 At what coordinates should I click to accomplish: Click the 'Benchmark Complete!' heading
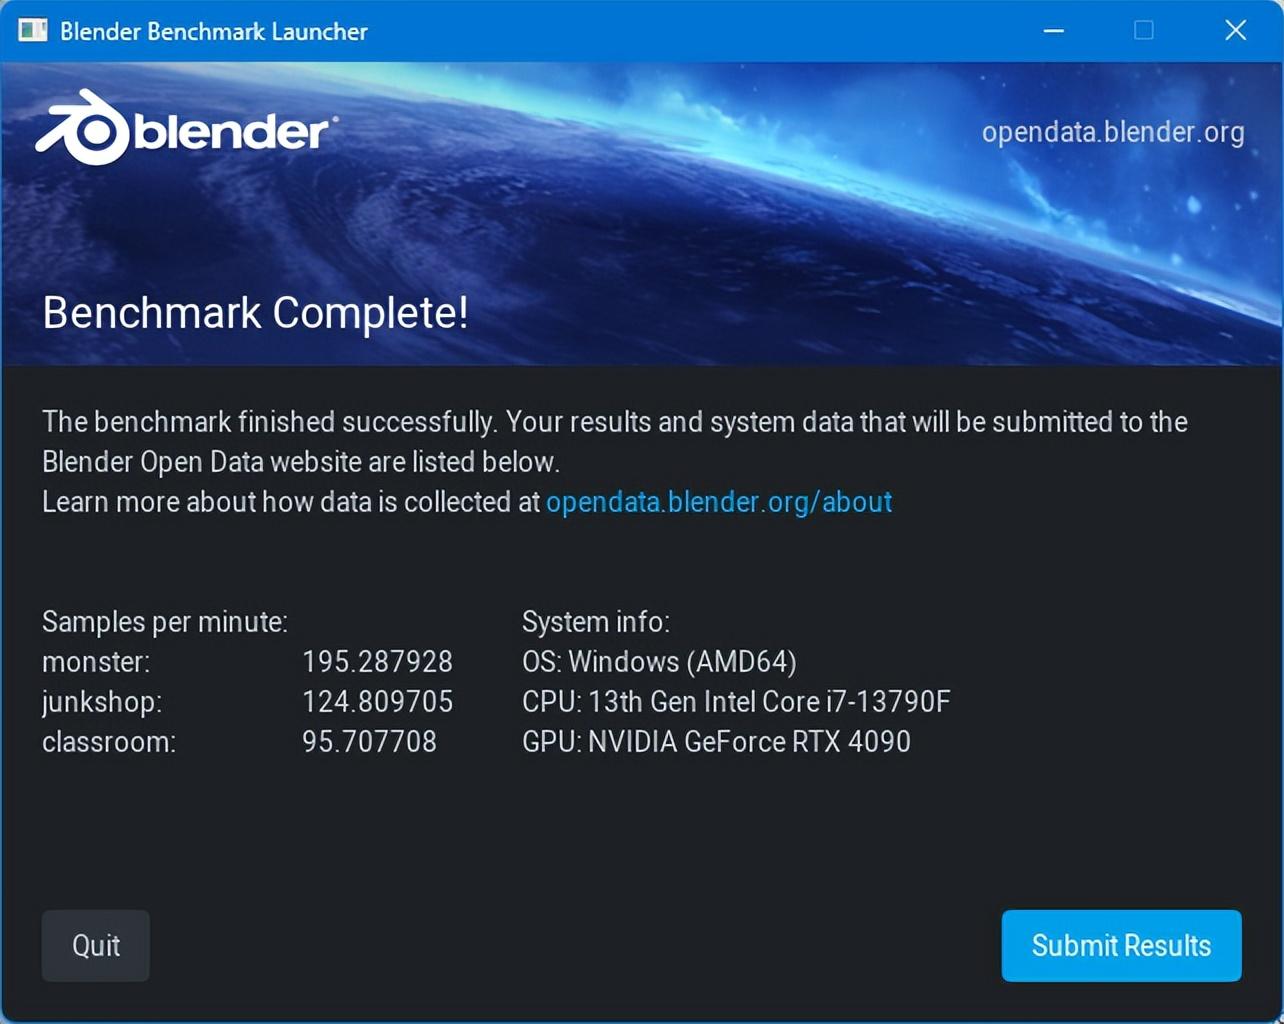(x=255, y=313)
